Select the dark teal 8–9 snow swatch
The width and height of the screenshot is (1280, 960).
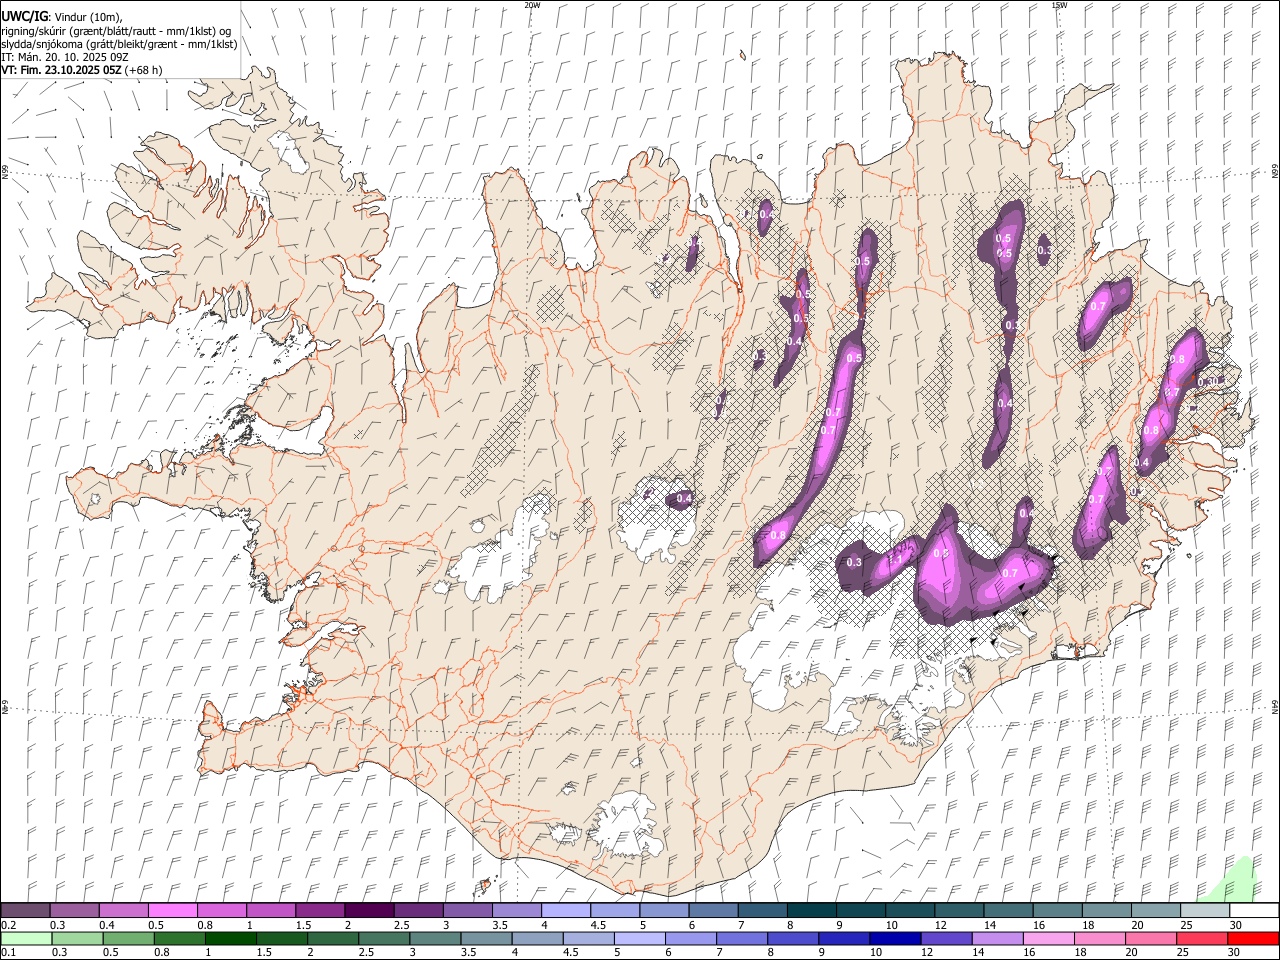pyautogui.click(x=810, y=910)
